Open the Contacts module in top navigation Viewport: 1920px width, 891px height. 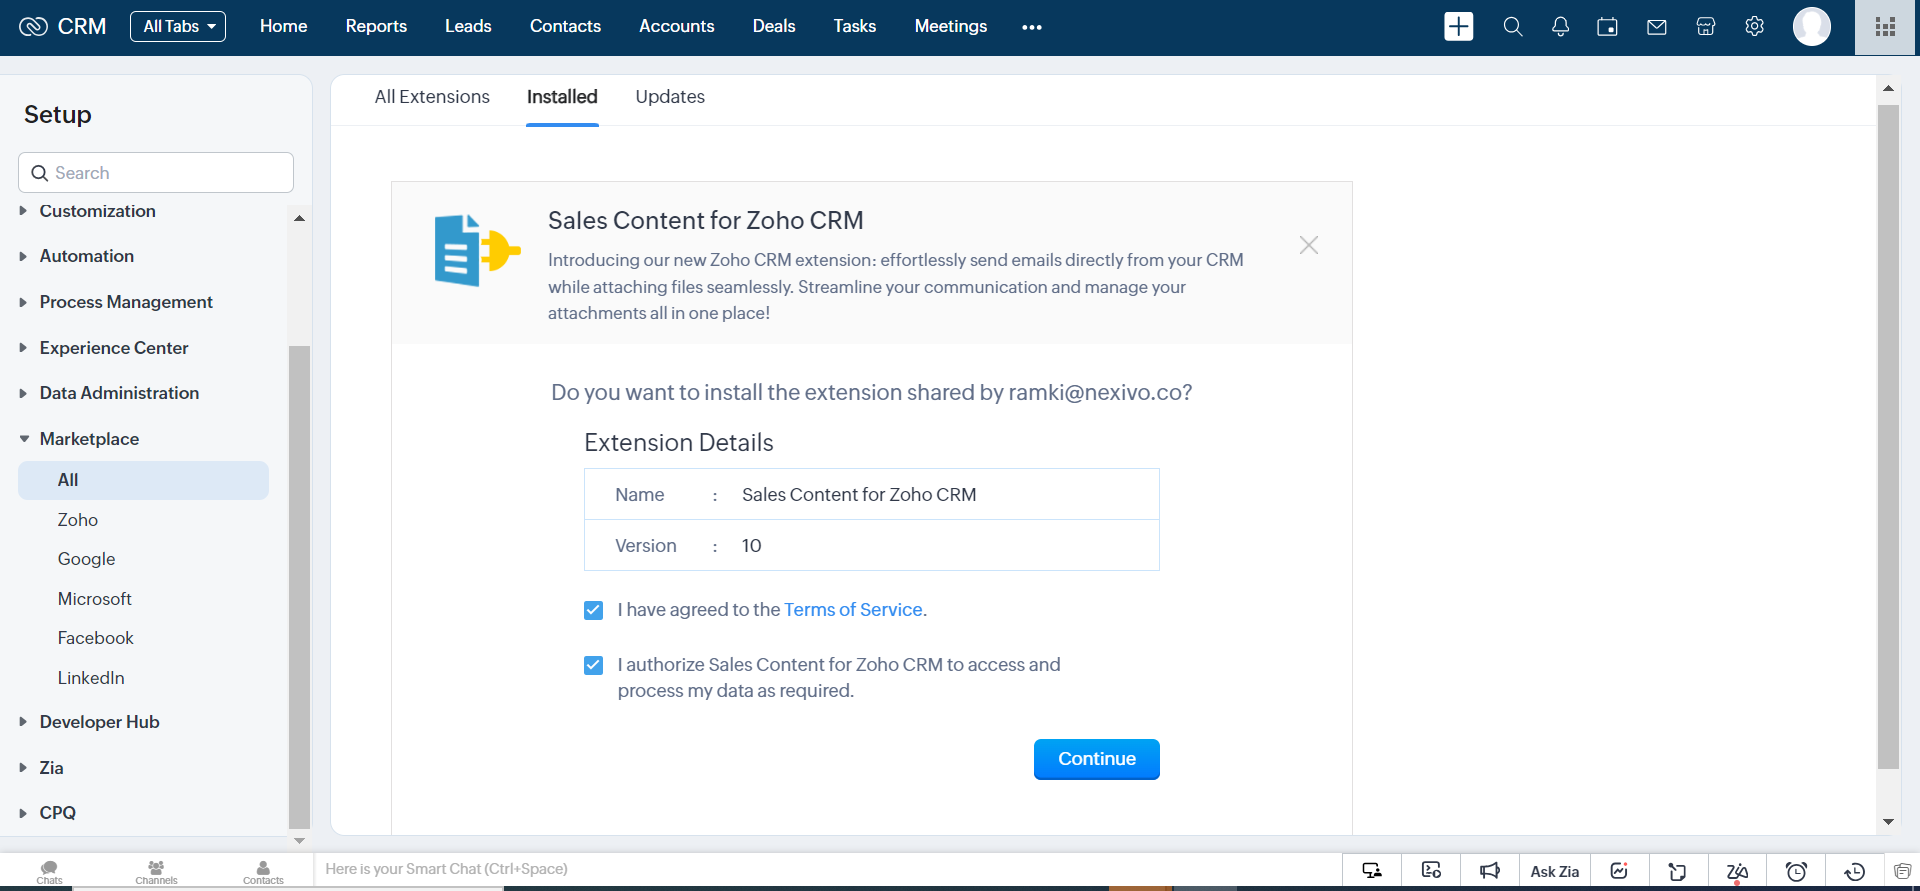[x=565, y=27]
